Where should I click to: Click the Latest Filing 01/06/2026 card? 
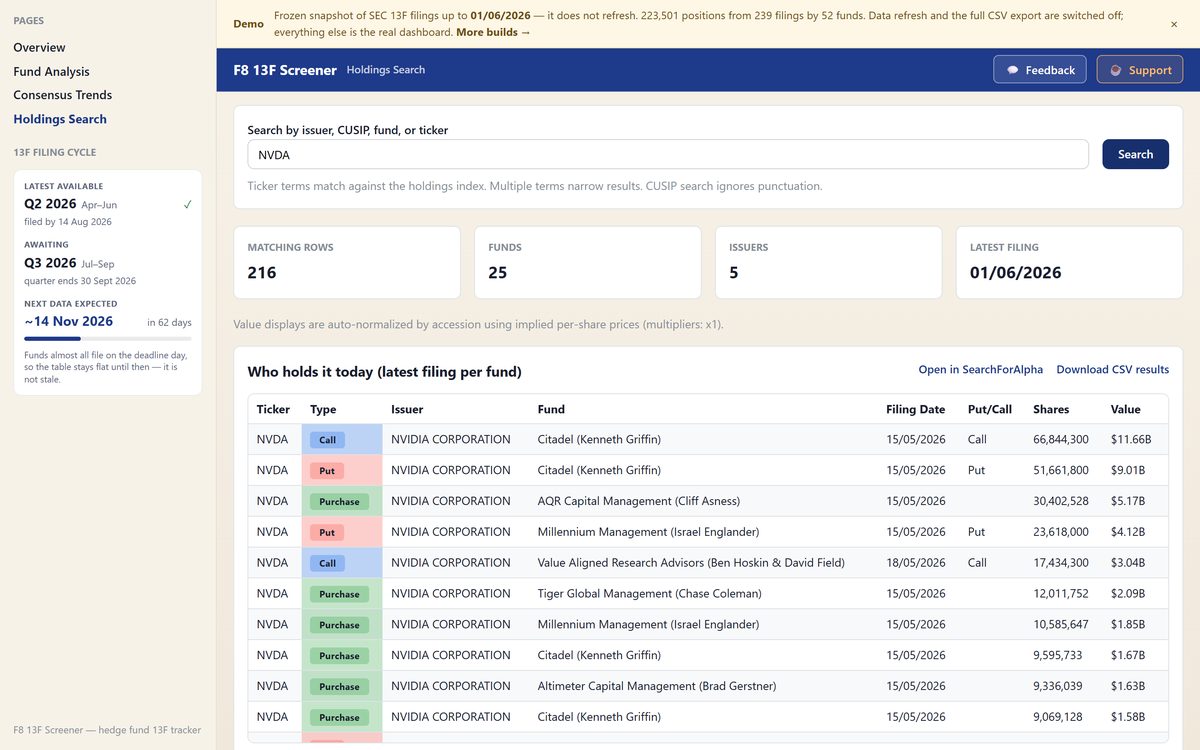coord(1069,262)
